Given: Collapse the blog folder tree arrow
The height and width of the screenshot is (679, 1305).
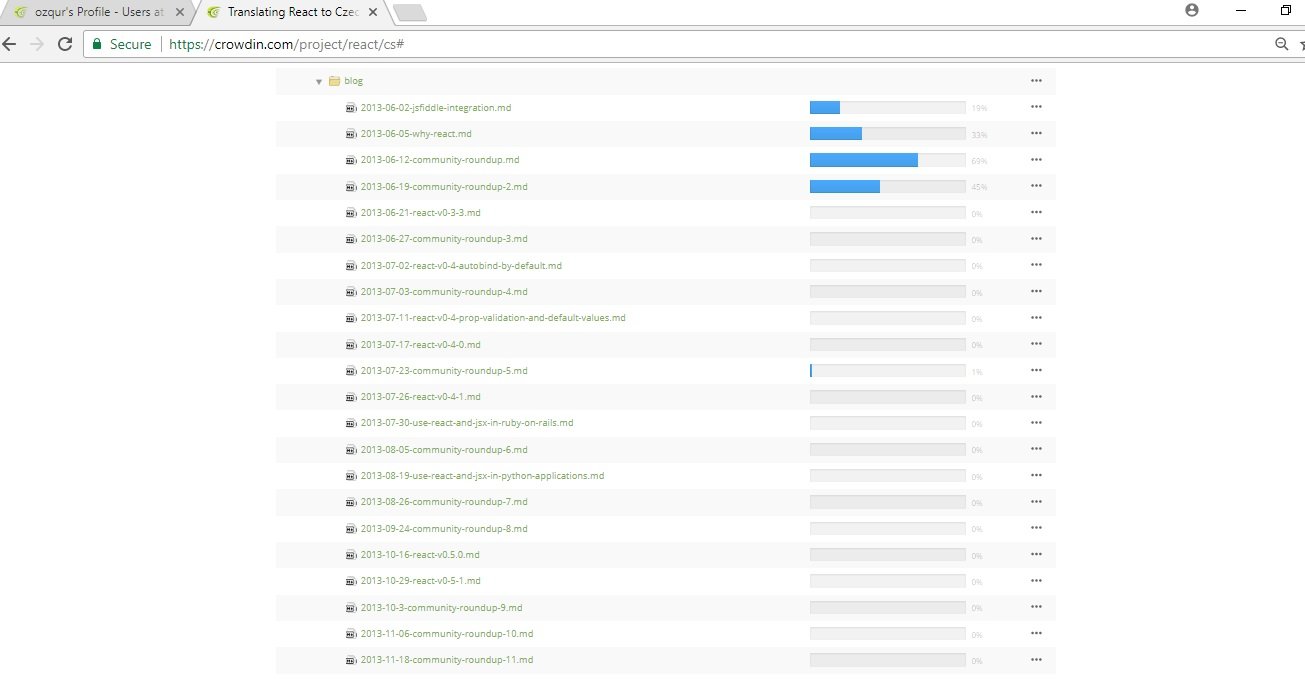Looking at the screenshot, I should (318, 82).
